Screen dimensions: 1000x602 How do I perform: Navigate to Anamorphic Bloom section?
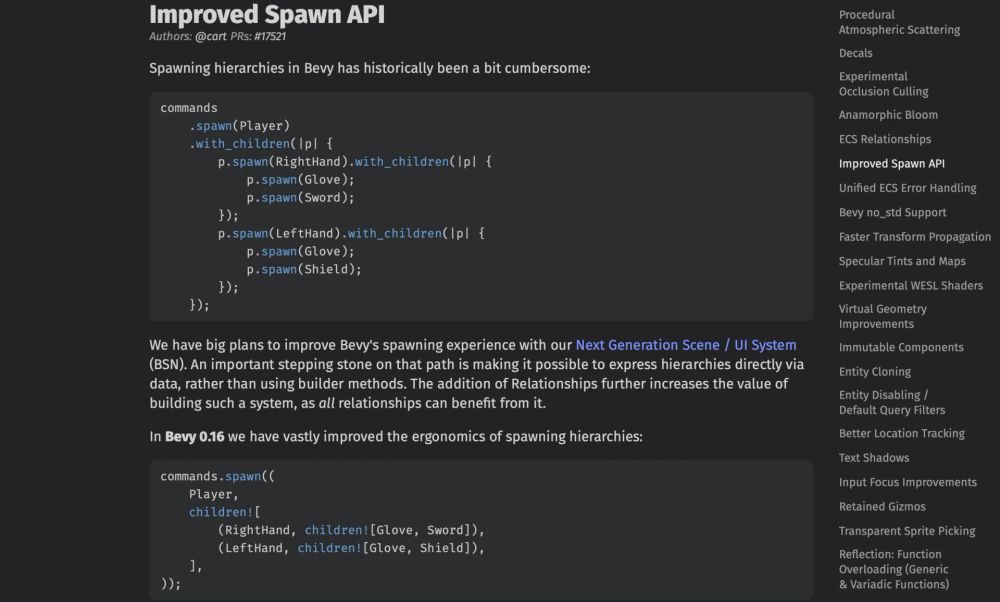[888, 115]
